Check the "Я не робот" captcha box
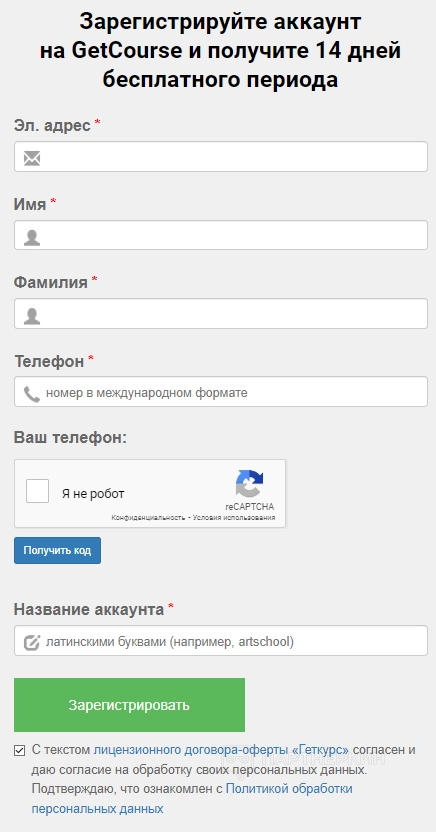 pos(38,491)
